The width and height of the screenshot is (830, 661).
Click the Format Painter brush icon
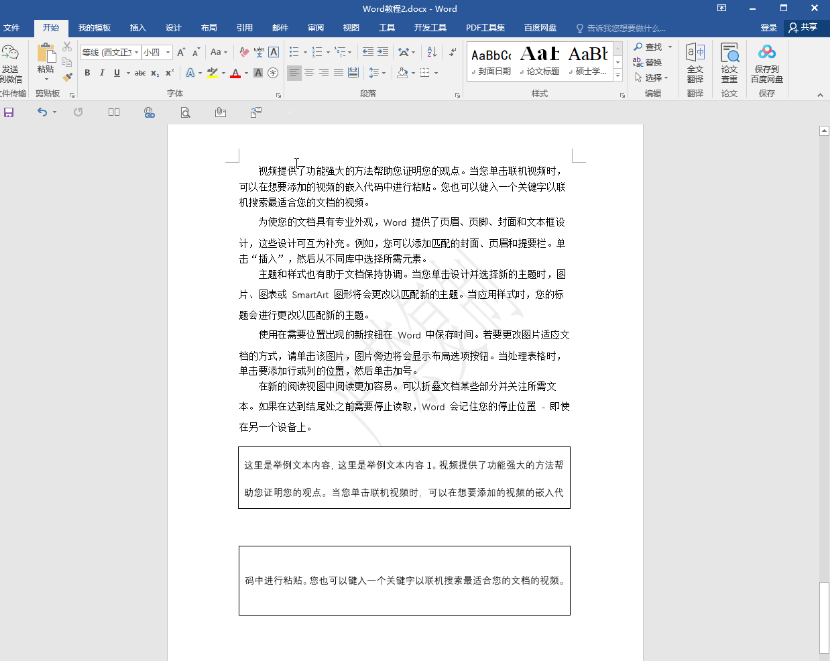[67, 76]
